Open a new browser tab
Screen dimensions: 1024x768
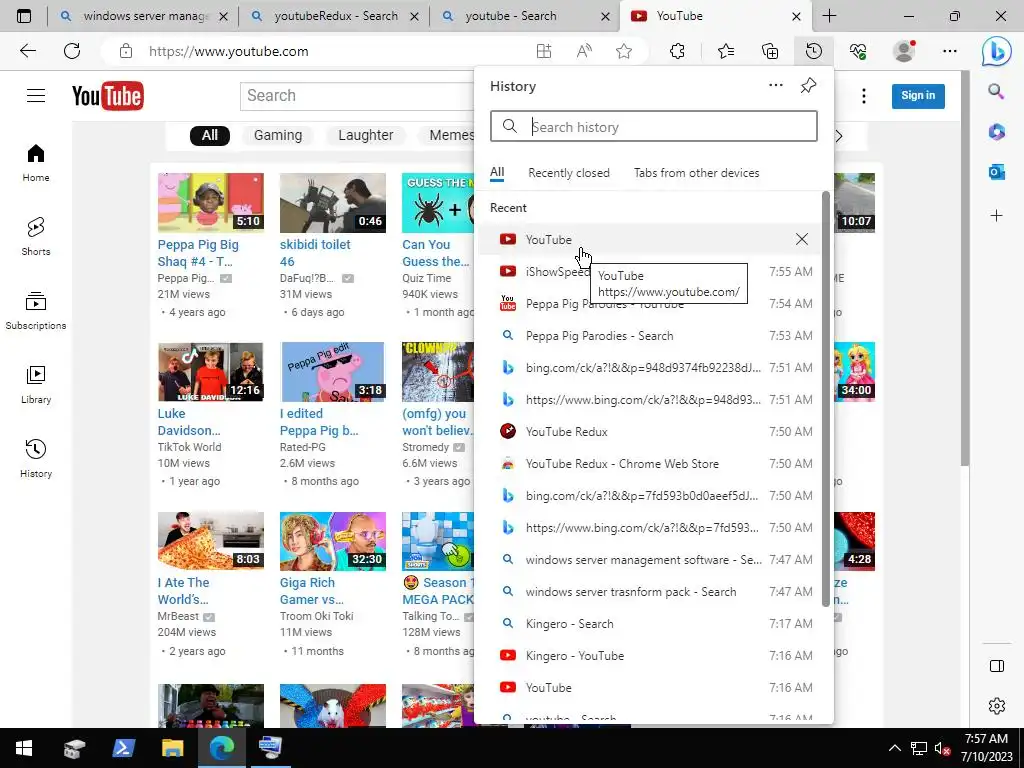pyautogui.click(x=829, y=16)
